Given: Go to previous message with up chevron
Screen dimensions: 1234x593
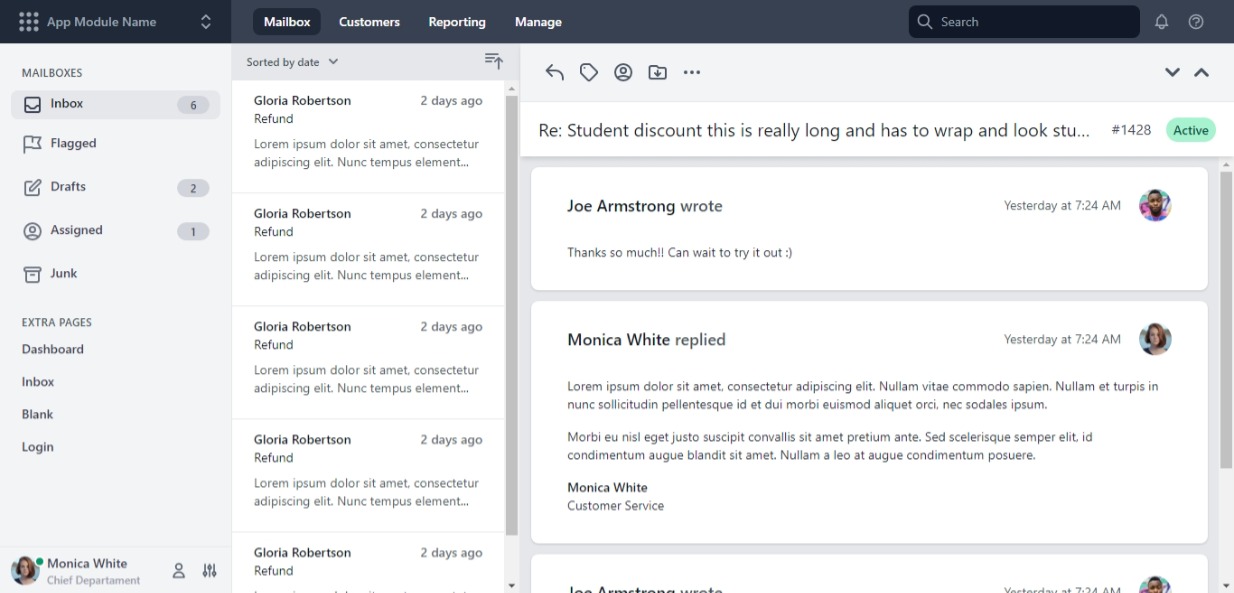Looking at the screenshot, I should 1202,72.
